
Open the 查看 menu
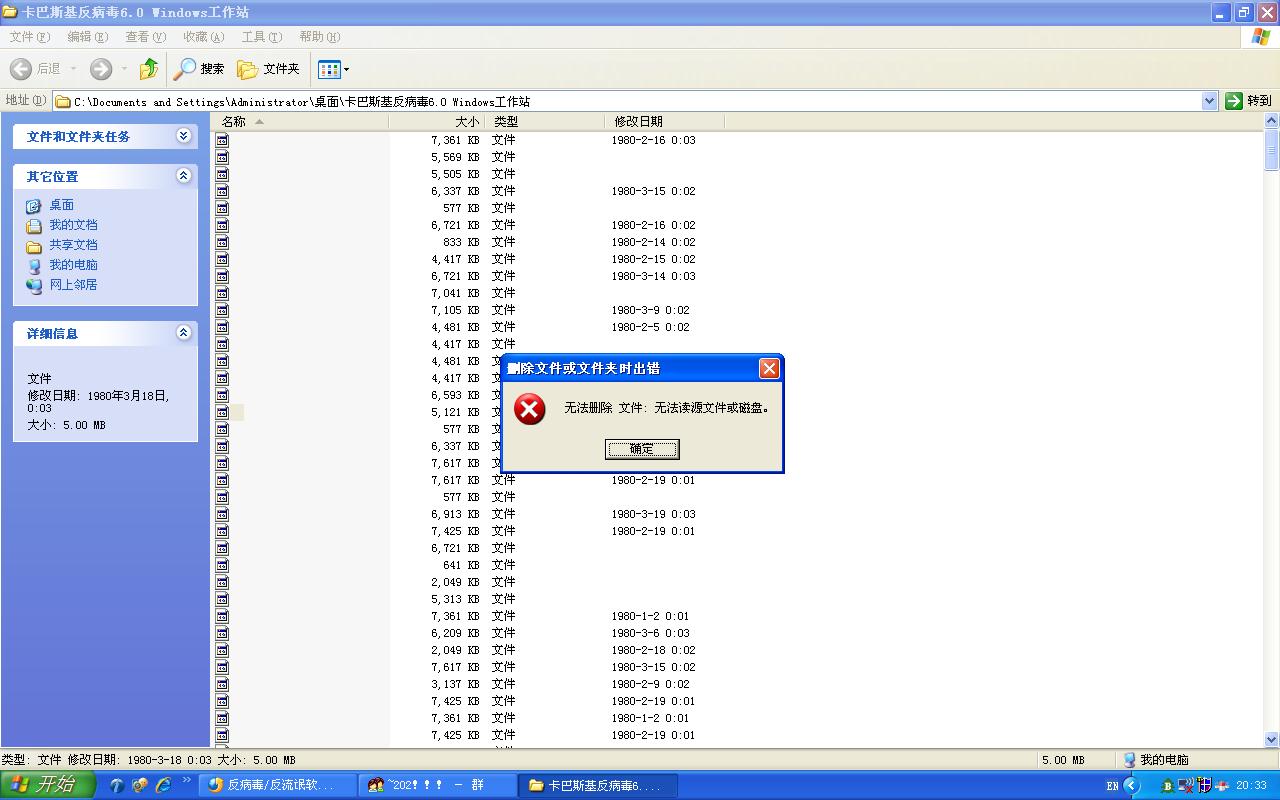point(145,37)
